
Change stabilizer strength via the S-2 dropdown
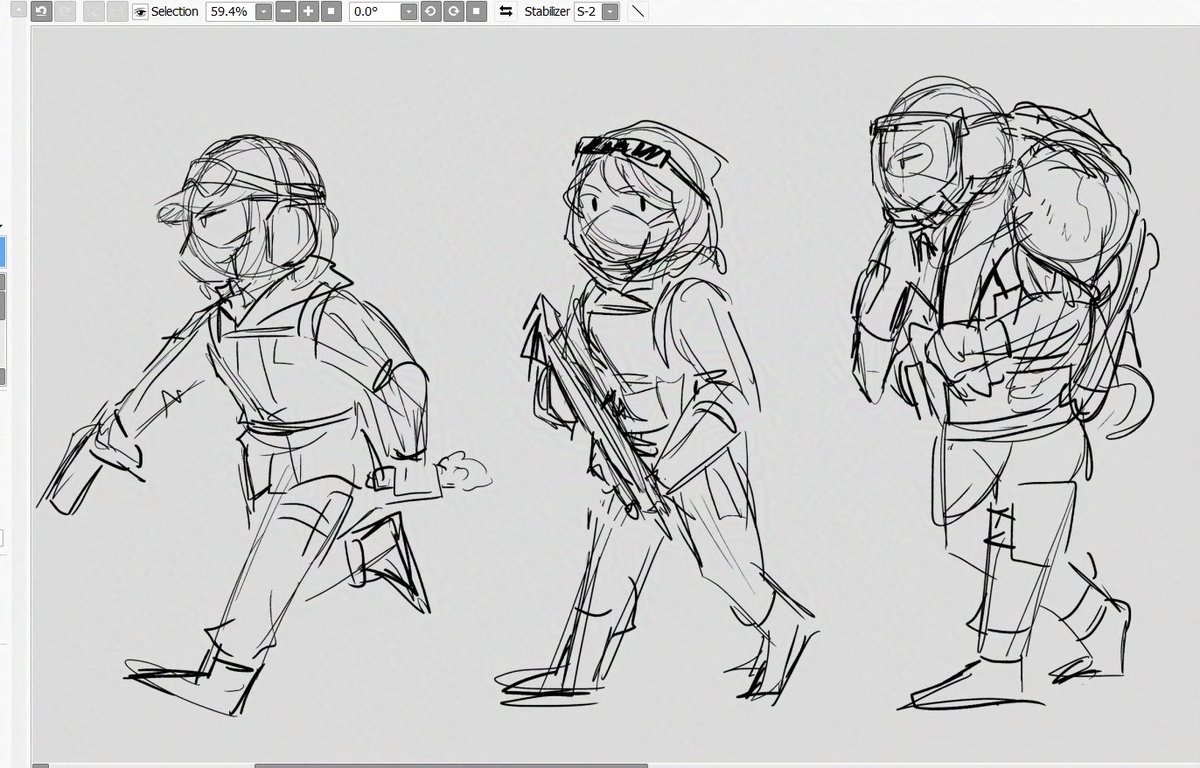[x=608, y=12]
